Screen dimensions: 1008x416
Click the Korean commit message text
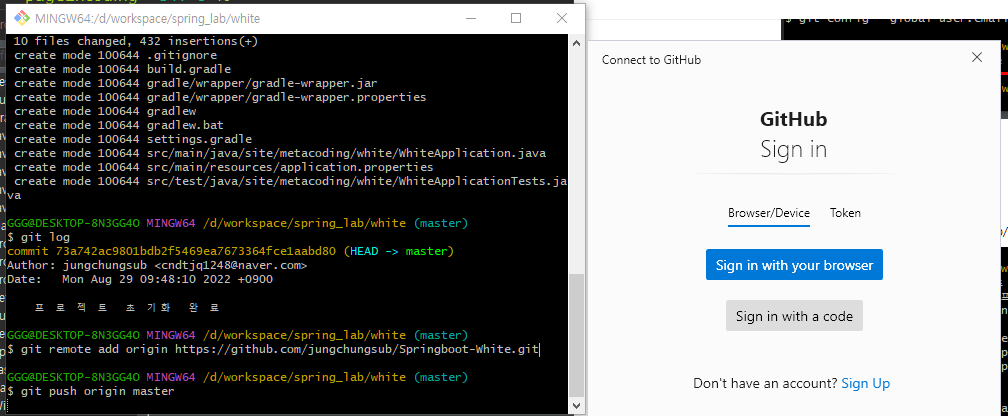click(127, 307)
